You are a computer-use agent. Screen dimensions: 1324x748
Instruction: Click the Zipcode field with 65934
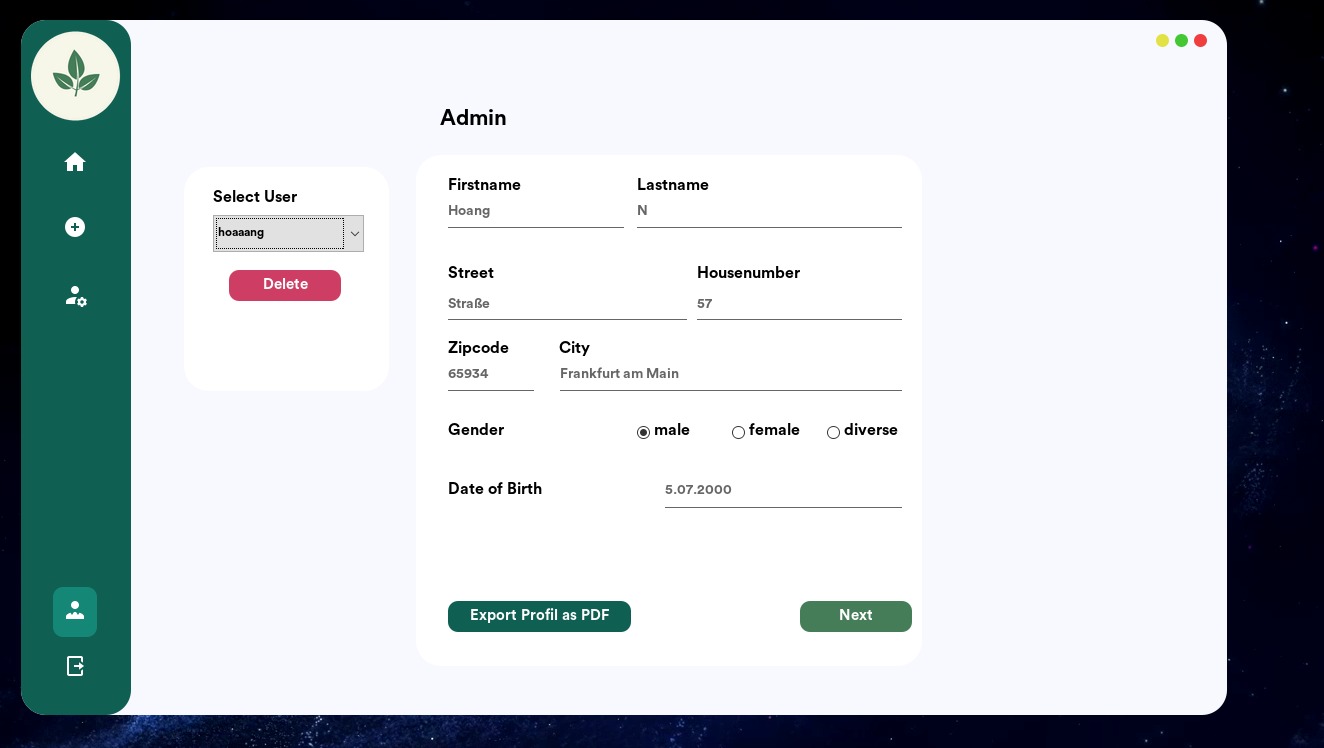(491, 374)
